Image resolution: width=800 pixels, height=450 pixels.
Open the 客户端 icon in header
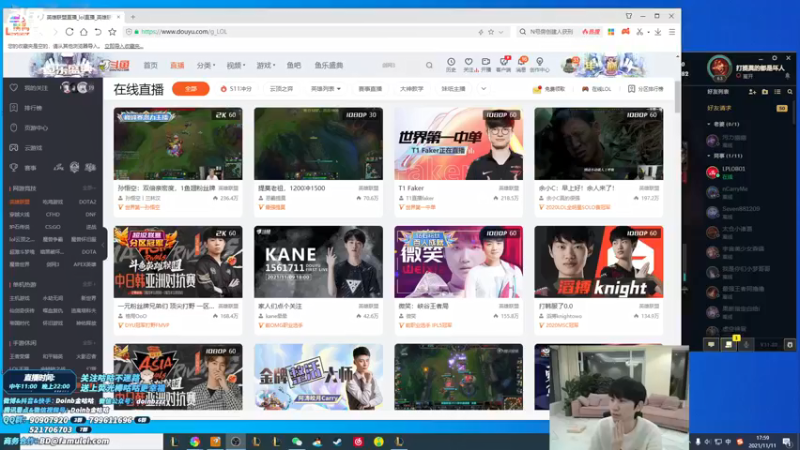[x=504, y=64]
